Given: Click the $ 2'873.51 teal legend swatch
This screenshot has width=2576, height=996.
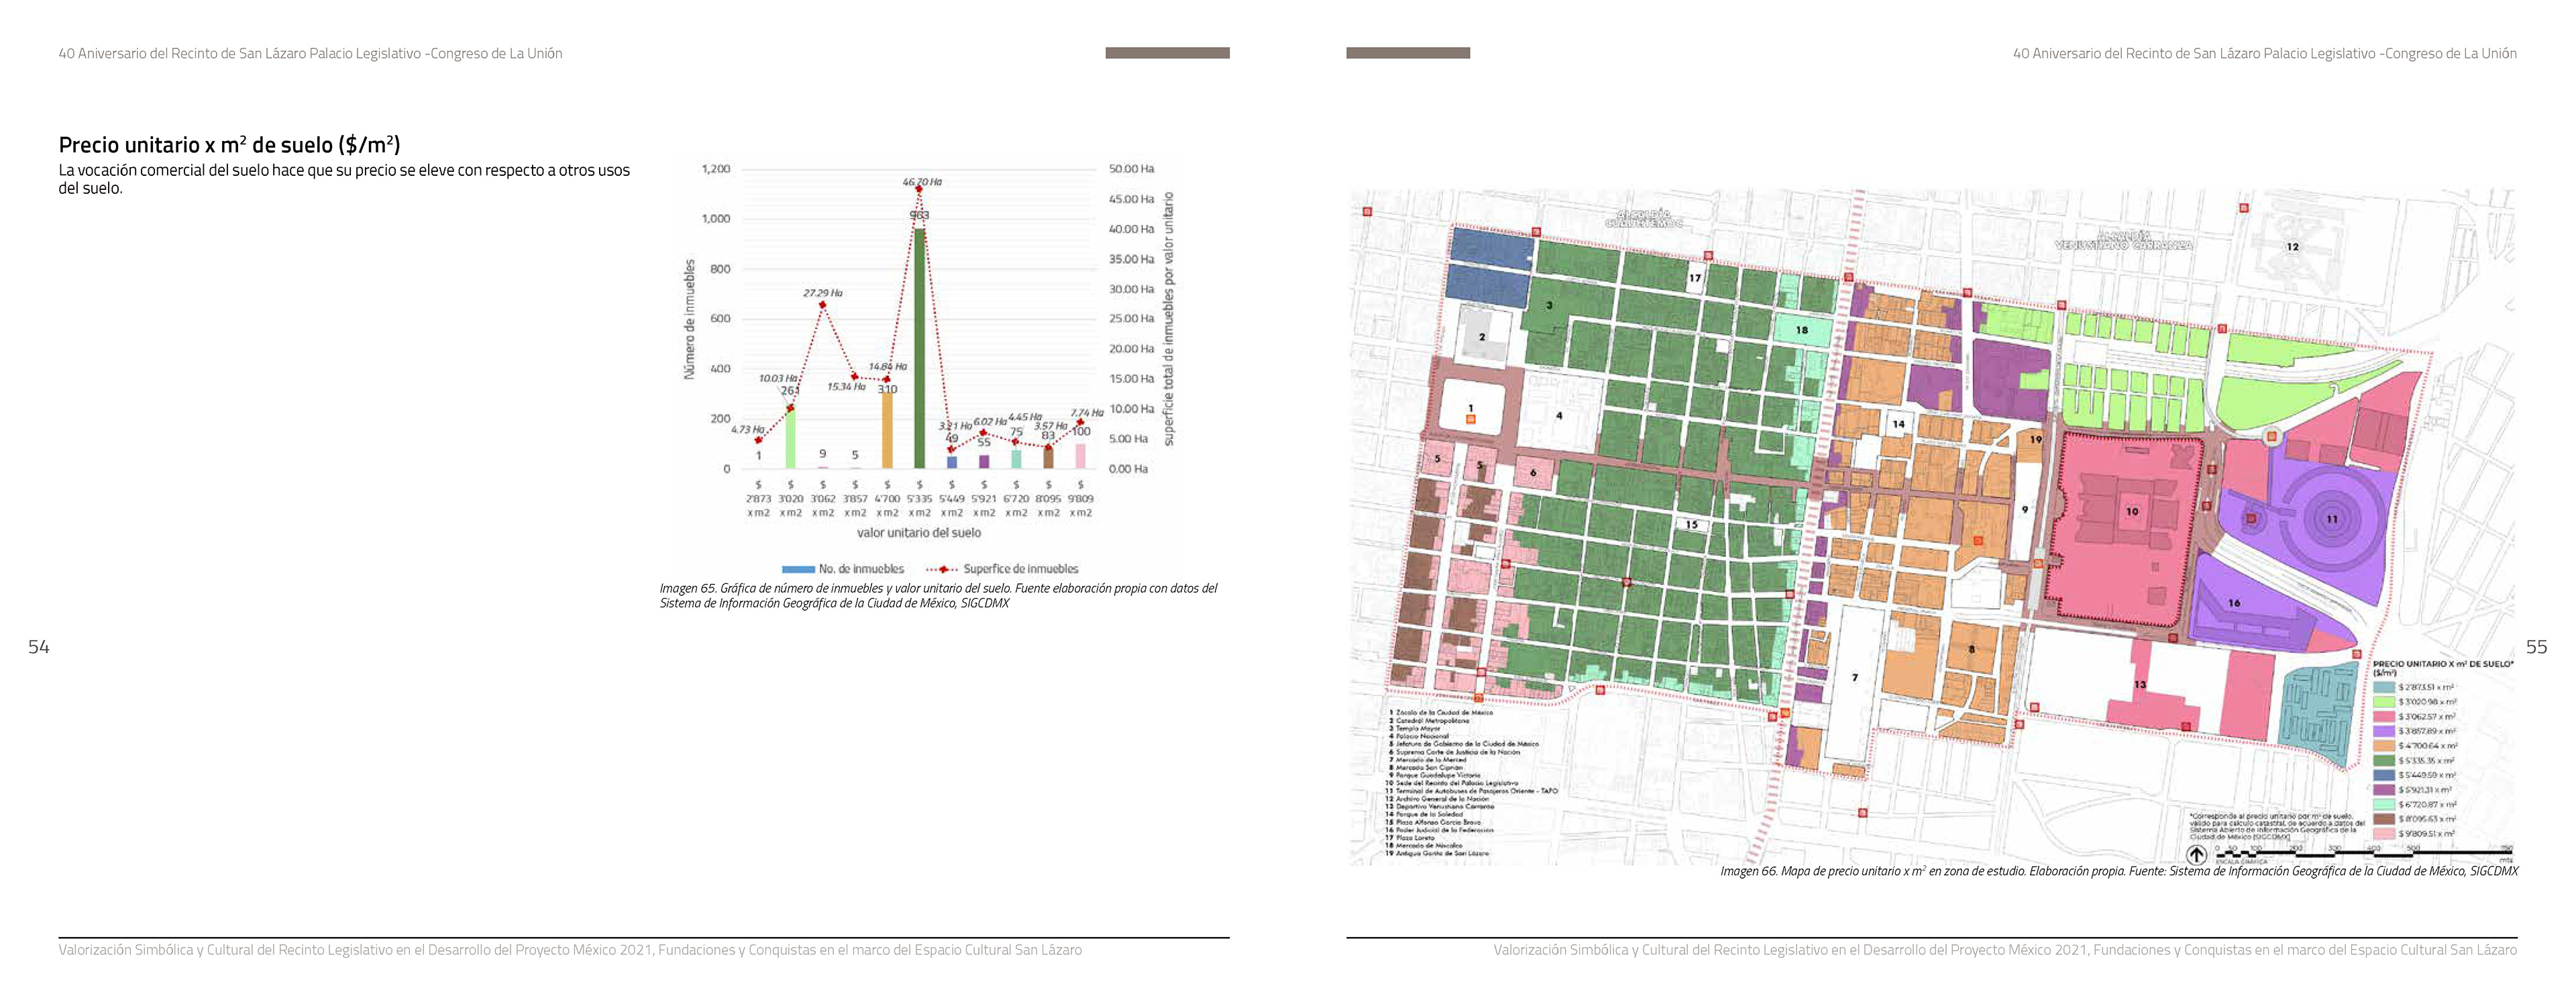Looking at the screenshot, I should [2383, 687].
